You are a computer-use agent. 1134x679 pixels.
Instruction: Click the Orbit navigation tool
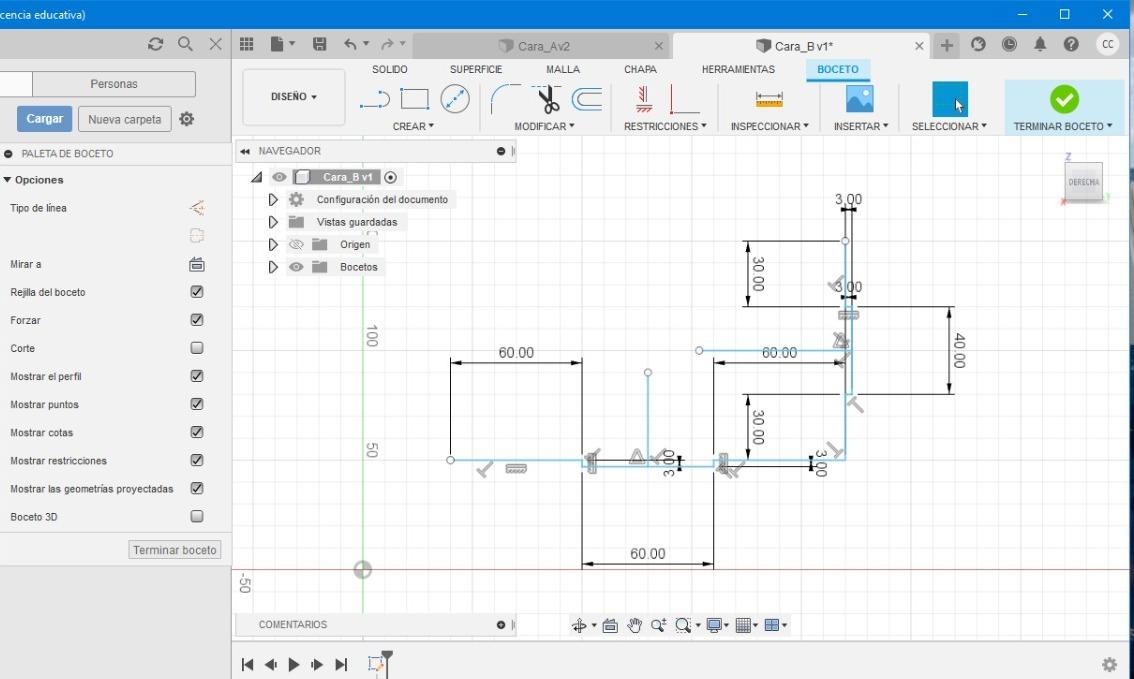(579, 625)
